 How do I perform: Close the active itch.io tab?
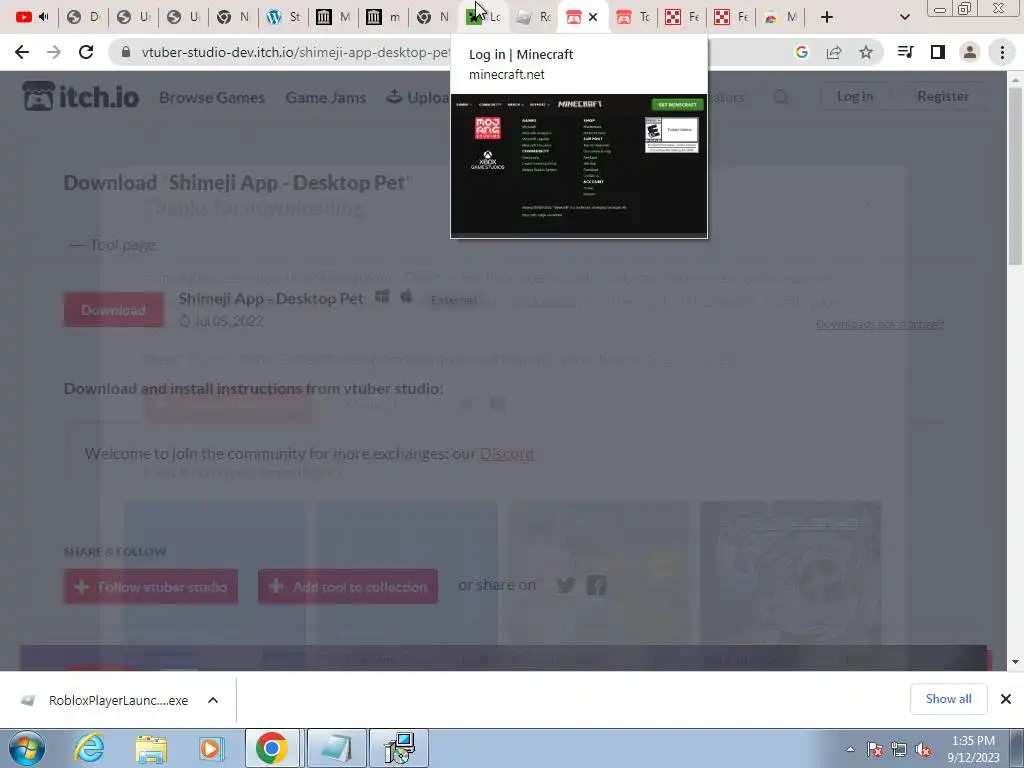[x=593, y=17]
